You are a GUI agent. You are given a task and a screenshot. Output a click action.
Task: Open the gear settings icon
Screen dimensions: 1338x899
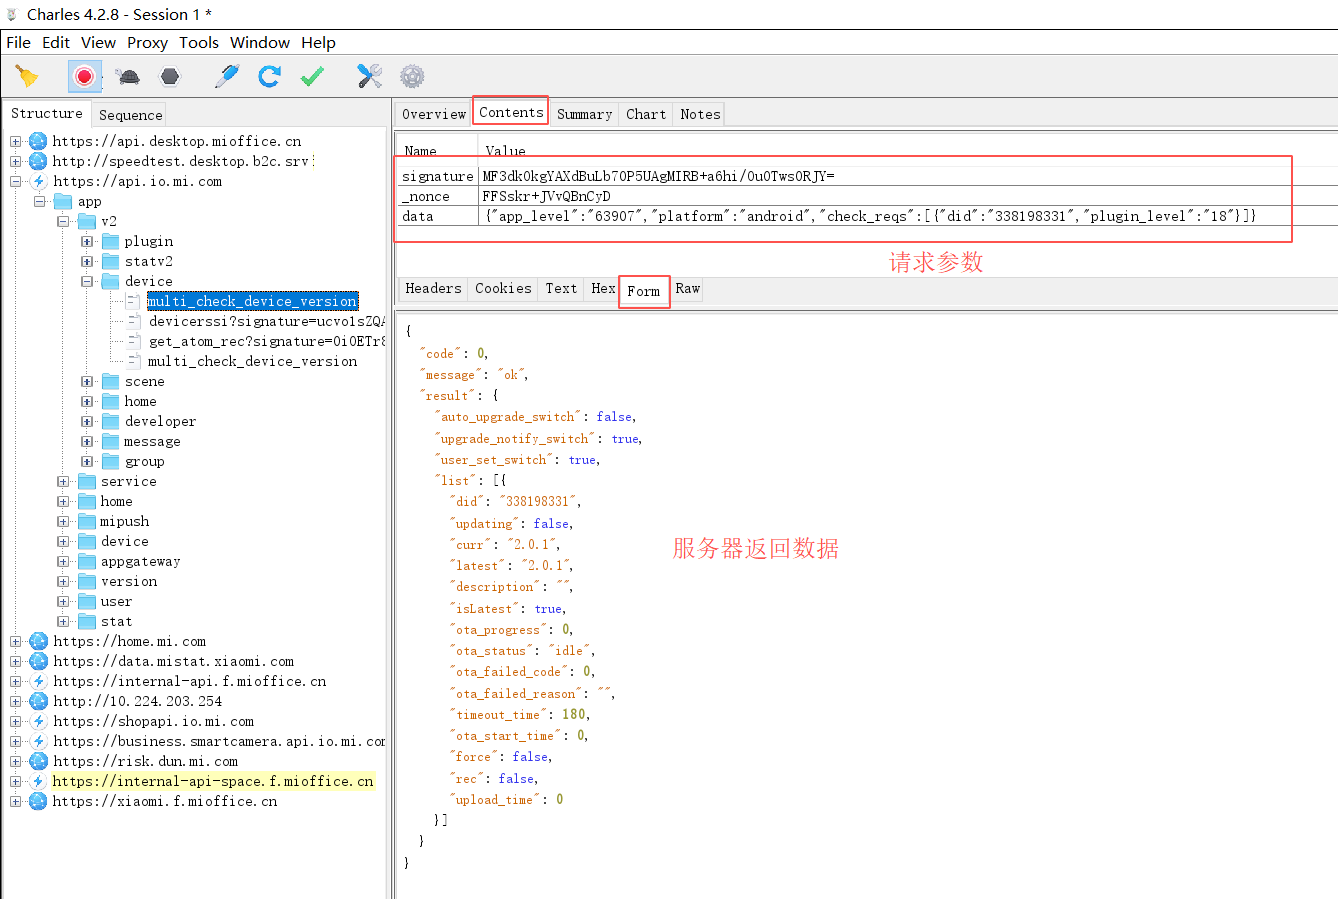[412, 76]
